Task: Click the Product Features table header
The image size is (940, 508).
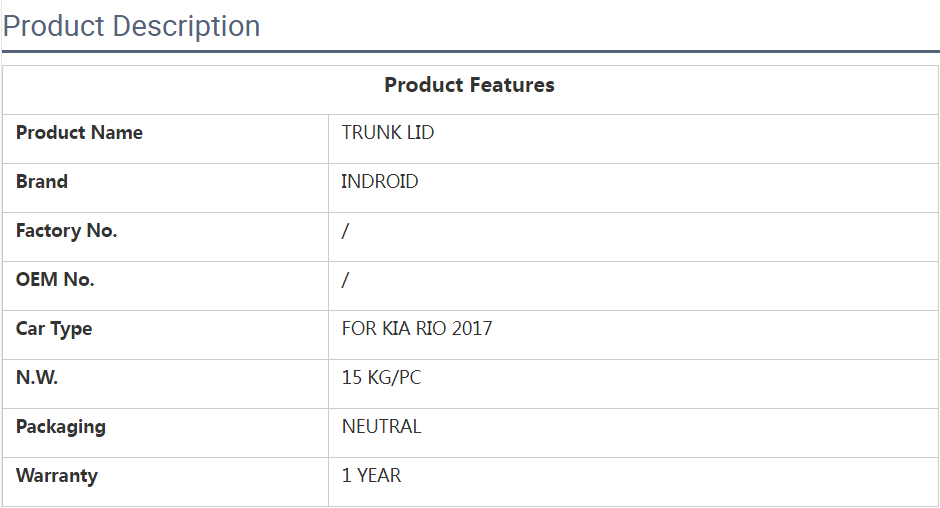Action: point(469,86)
